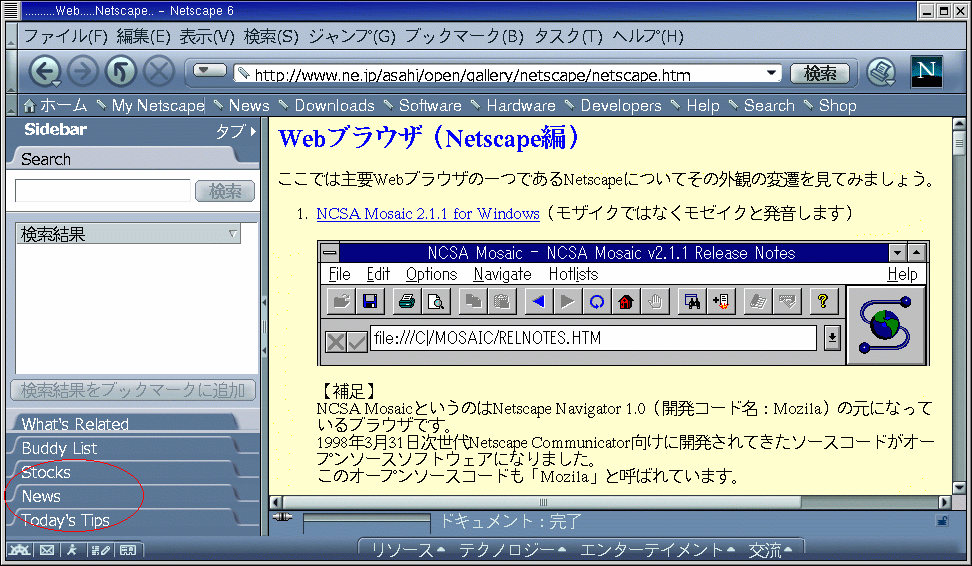The width and height of the screenshot is (972, 566).
Task: Click the page bookmark icon beside URL
Action: click(244, 73)
